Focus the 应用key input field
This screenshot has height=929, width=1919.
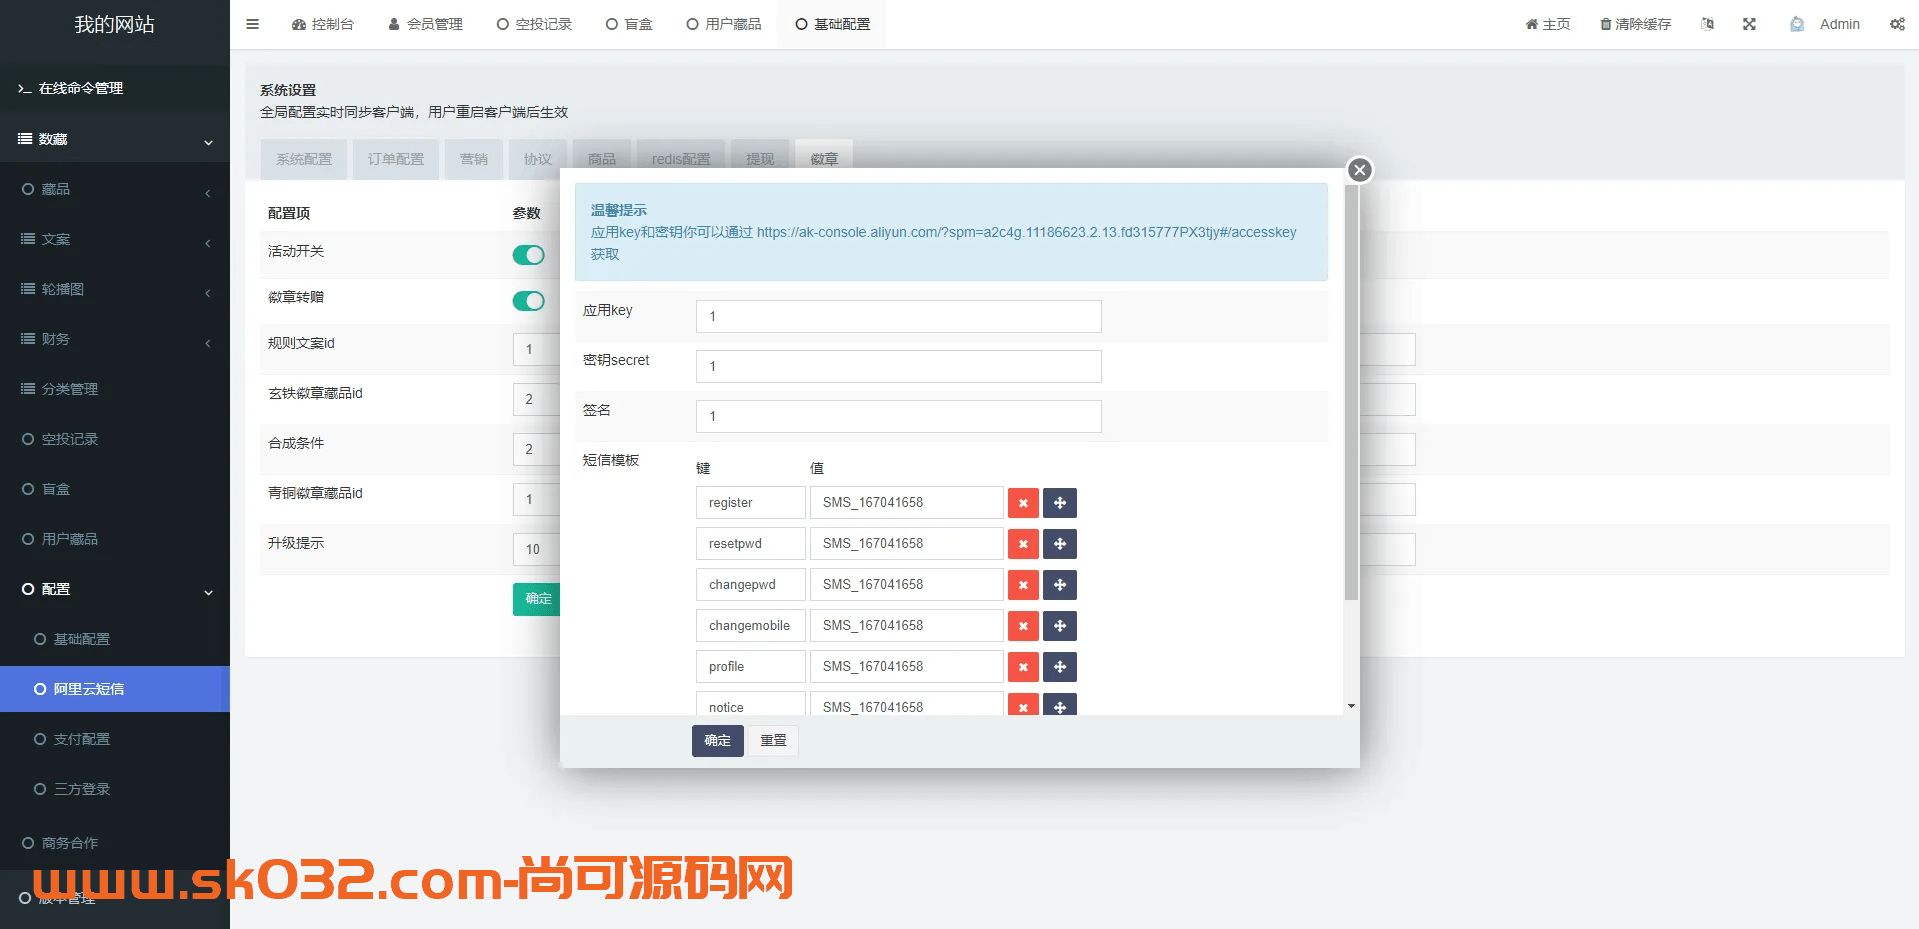pos(899,316)
